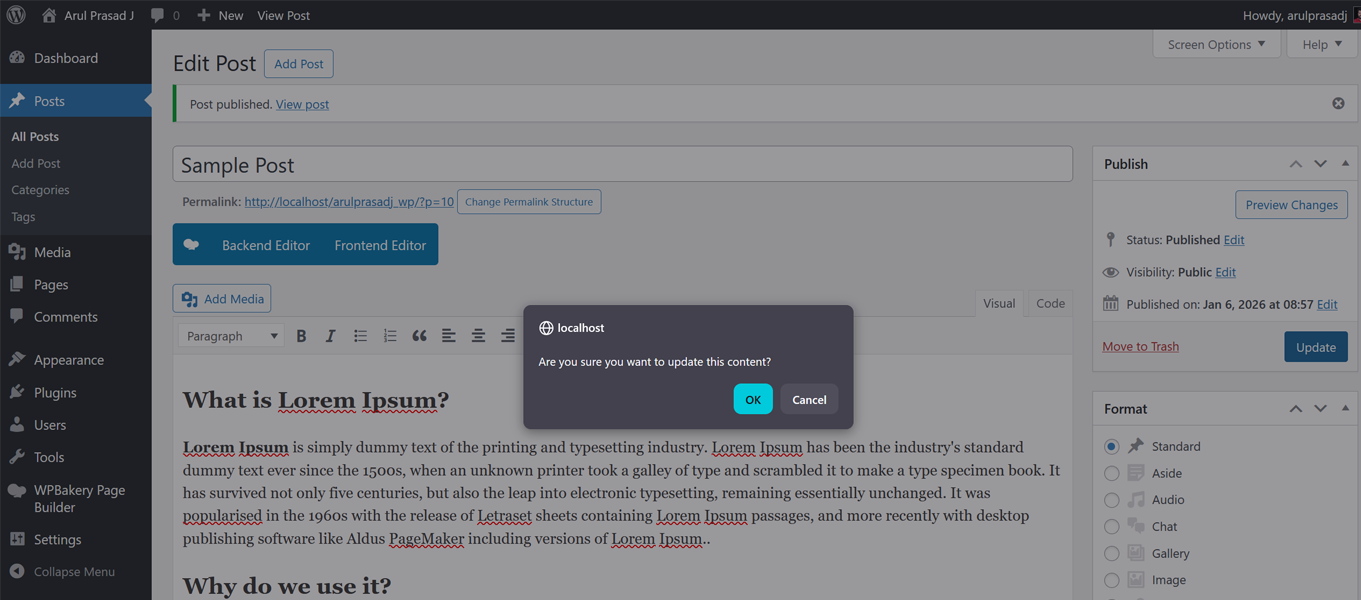This screenshot has width=1361, height=600.
Task: Open the localhost permalink URL
Action: pyautogui.click(x=349, y=202)
